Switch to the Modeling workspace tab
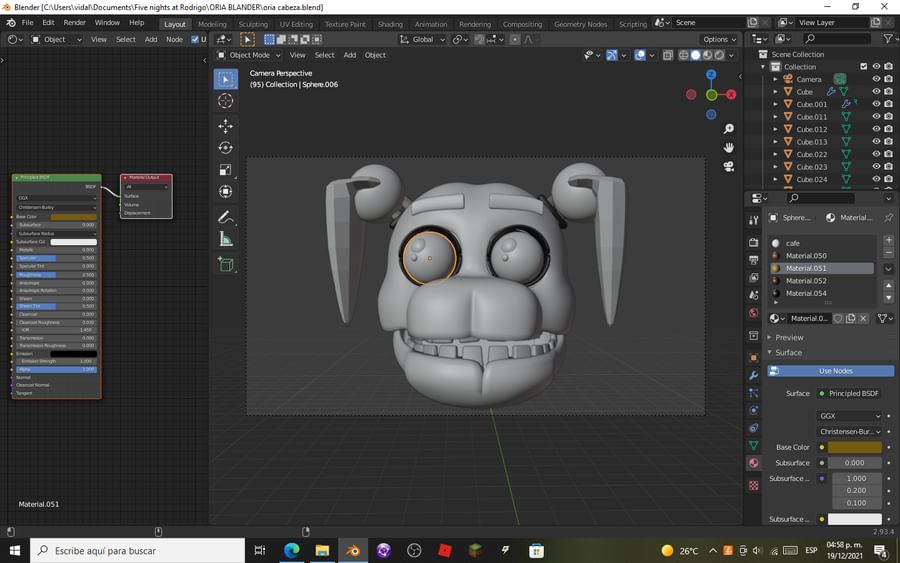900x563 pixels. [x=212, y=24]
